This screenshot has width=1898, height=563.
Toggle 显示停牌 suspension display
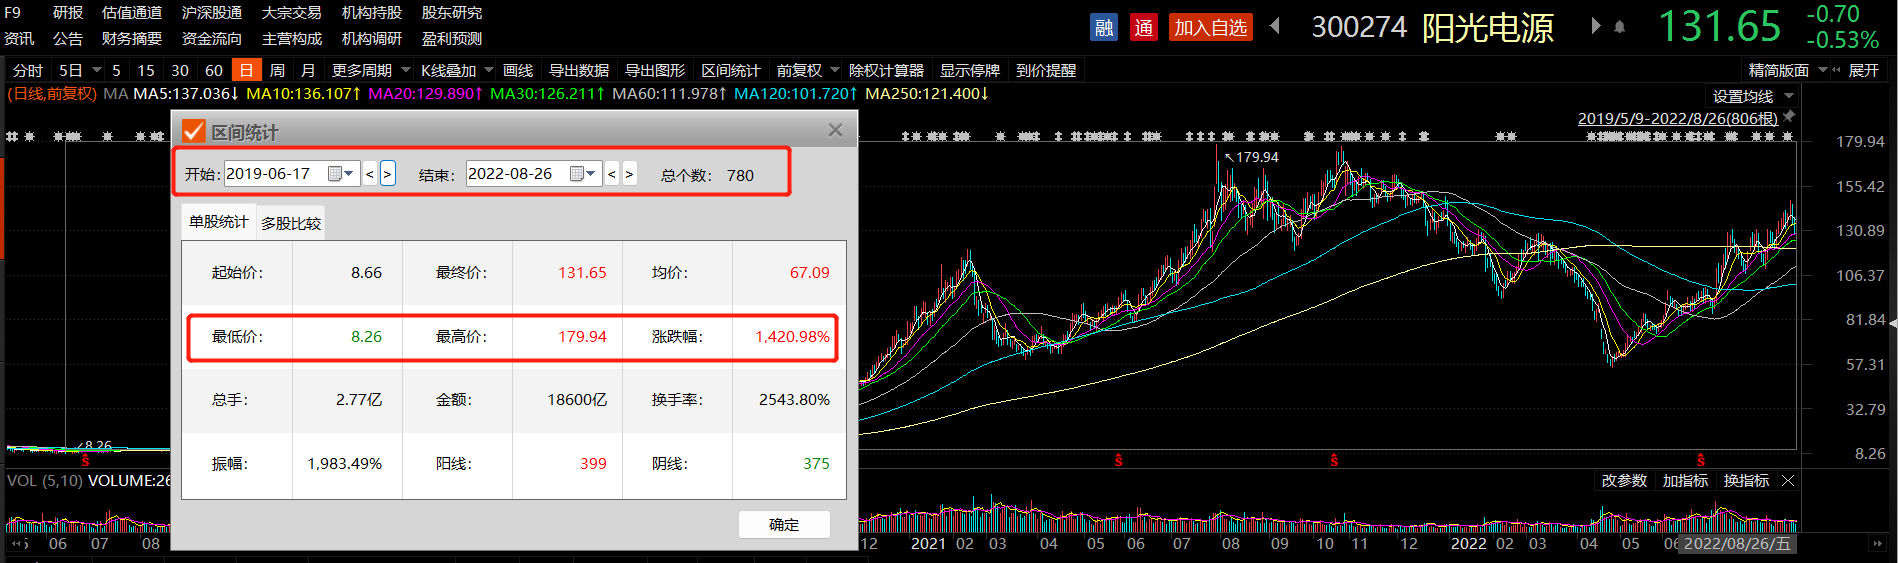point(969,70)
